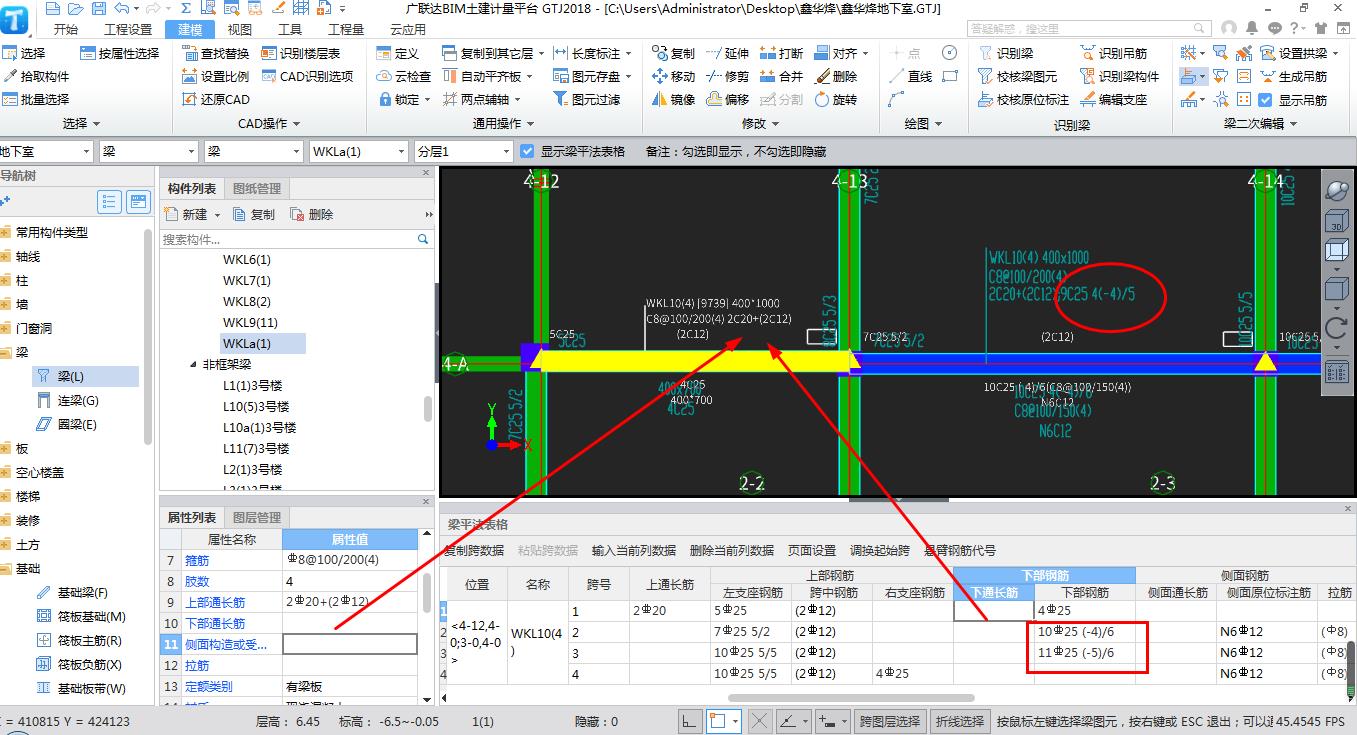Click 图元过滤 filter tool

pyautogui.click(x=587, y=99)
